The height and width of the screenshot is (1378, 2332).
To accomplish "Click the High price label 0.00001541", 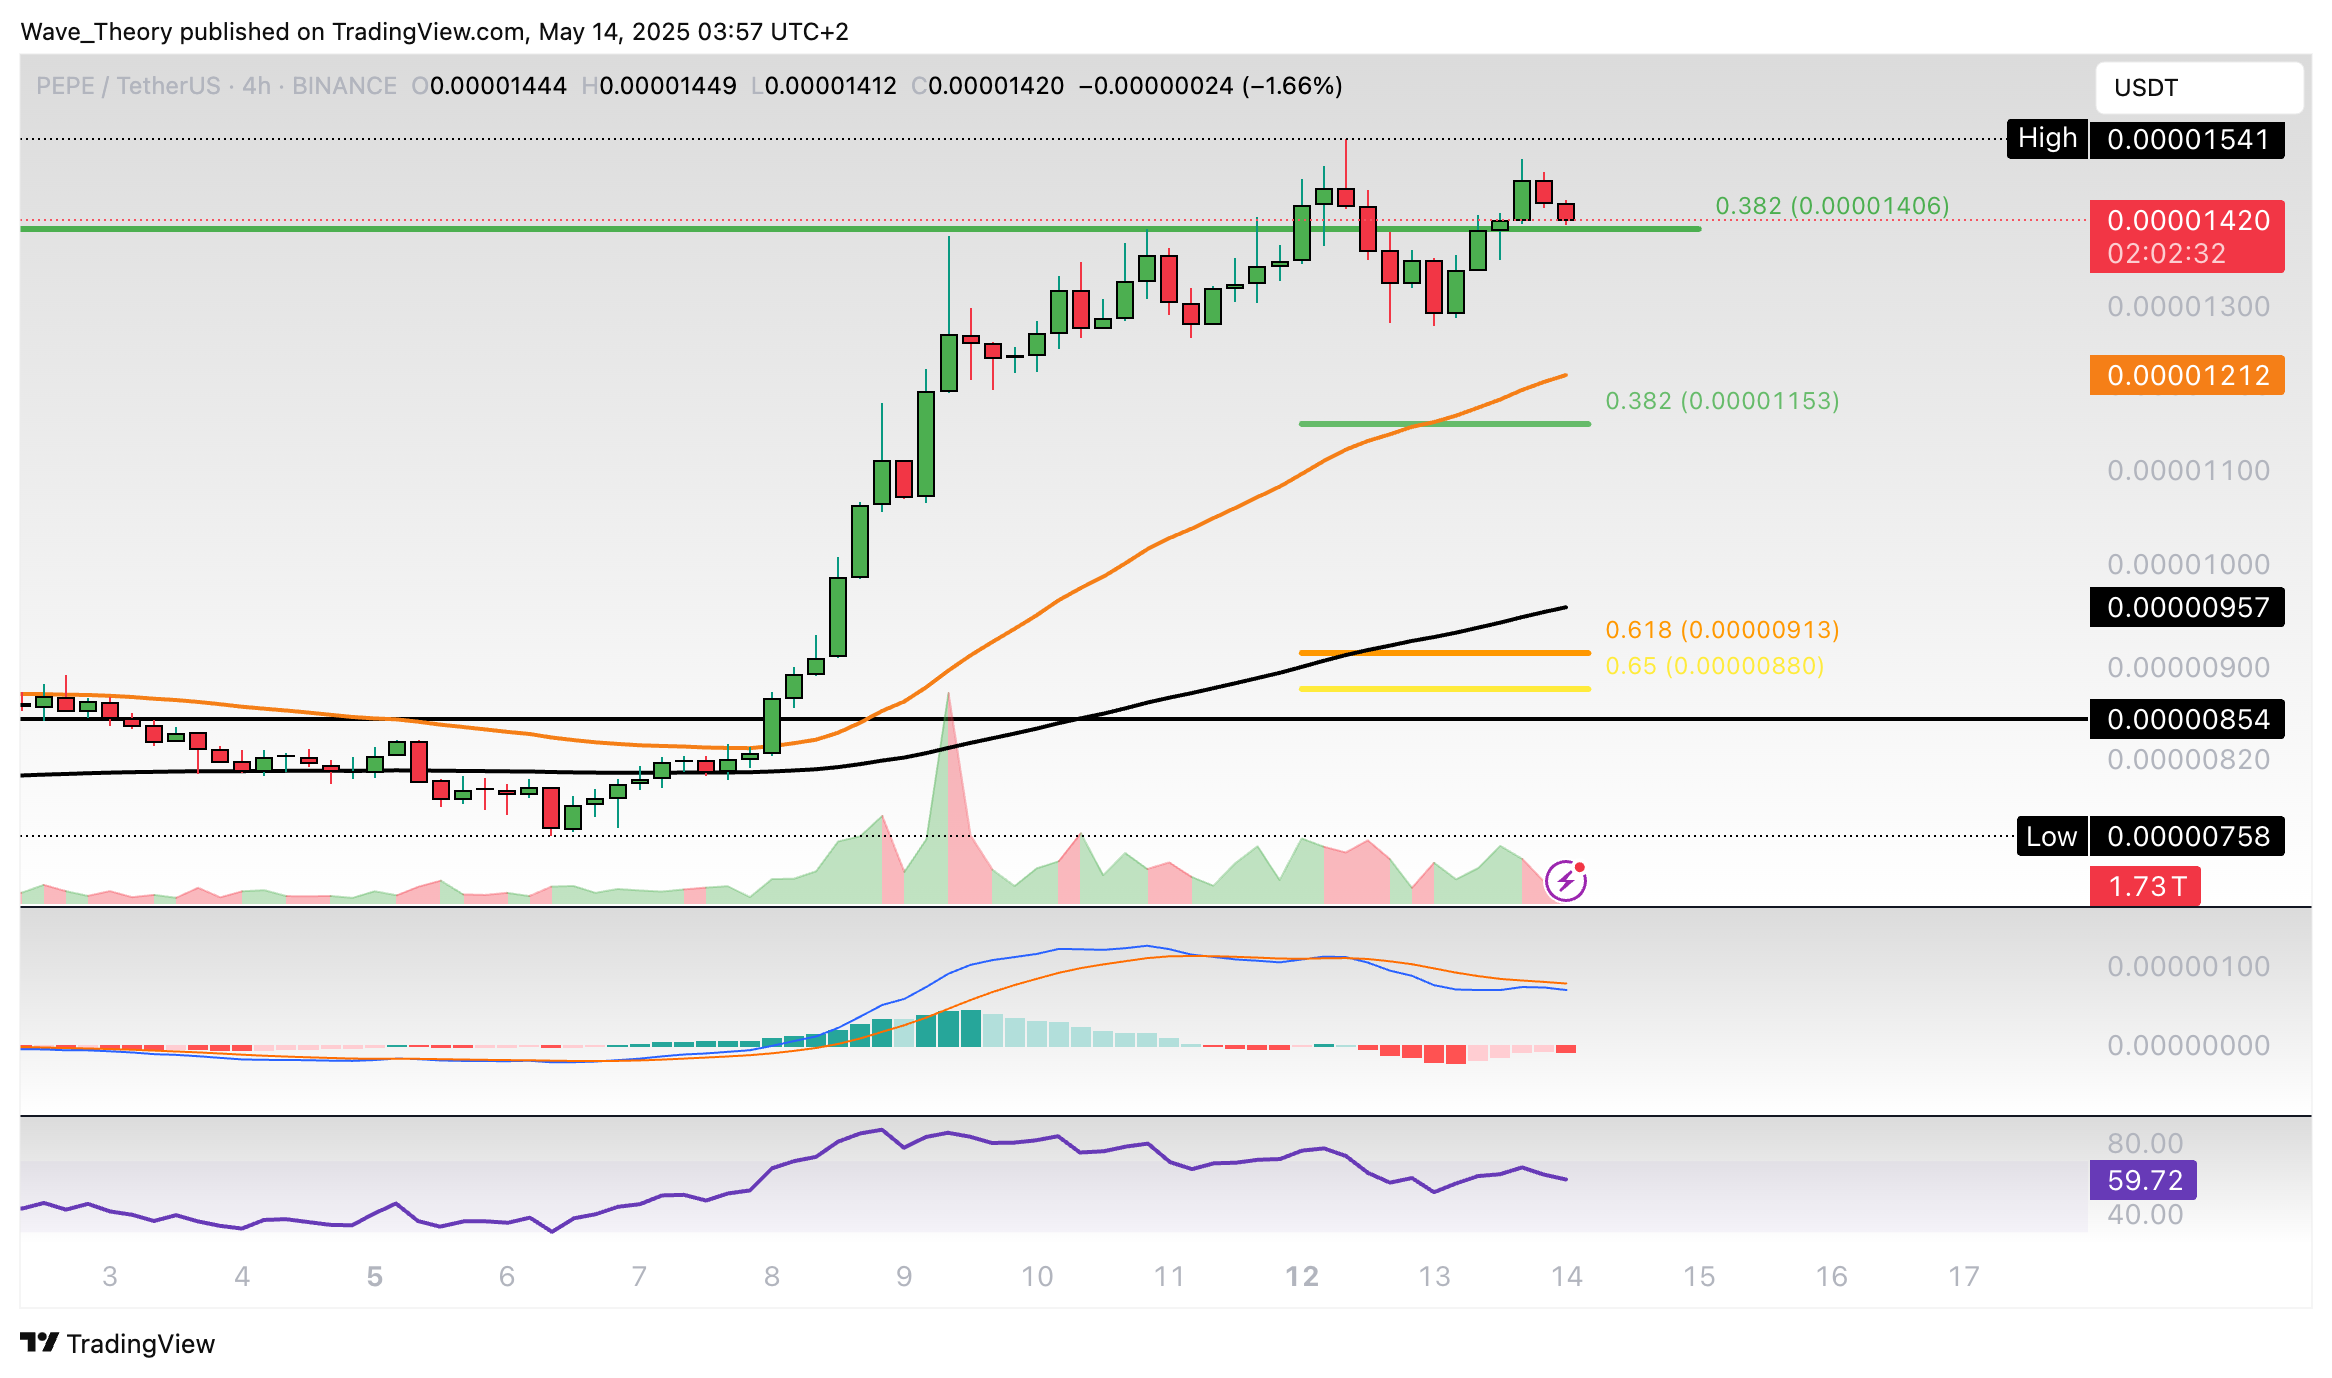I will click(2187, 139).
